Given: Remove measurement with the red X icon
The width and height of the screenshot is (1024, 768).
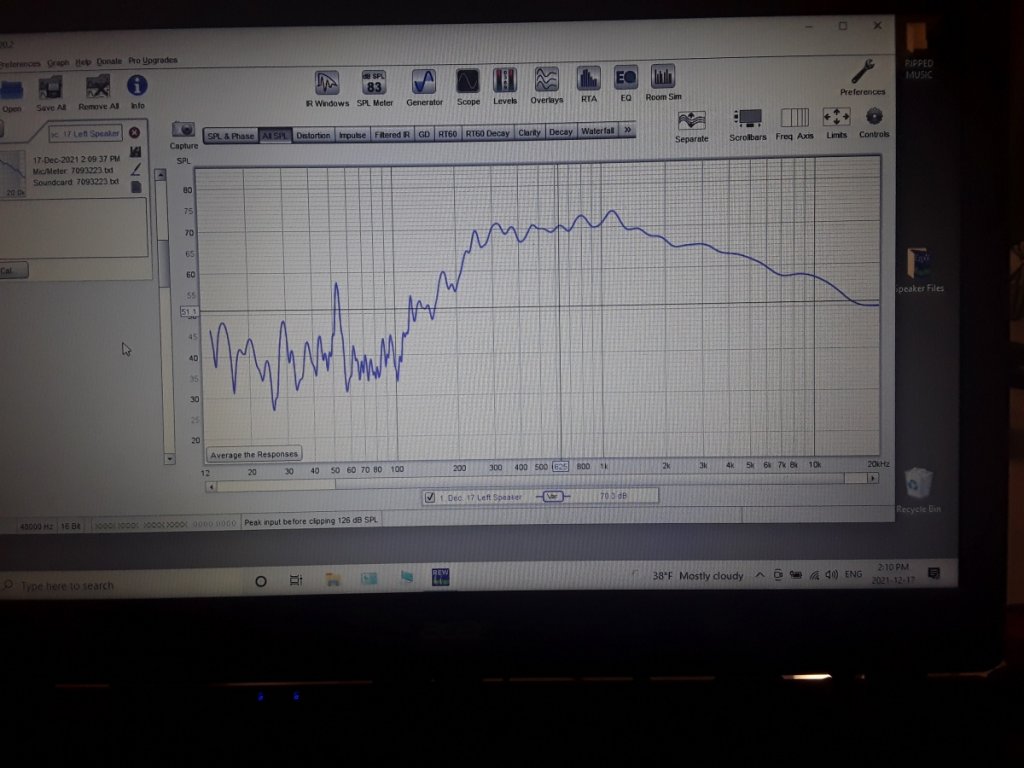Looking at the screenshot, I should pos(135,133).
